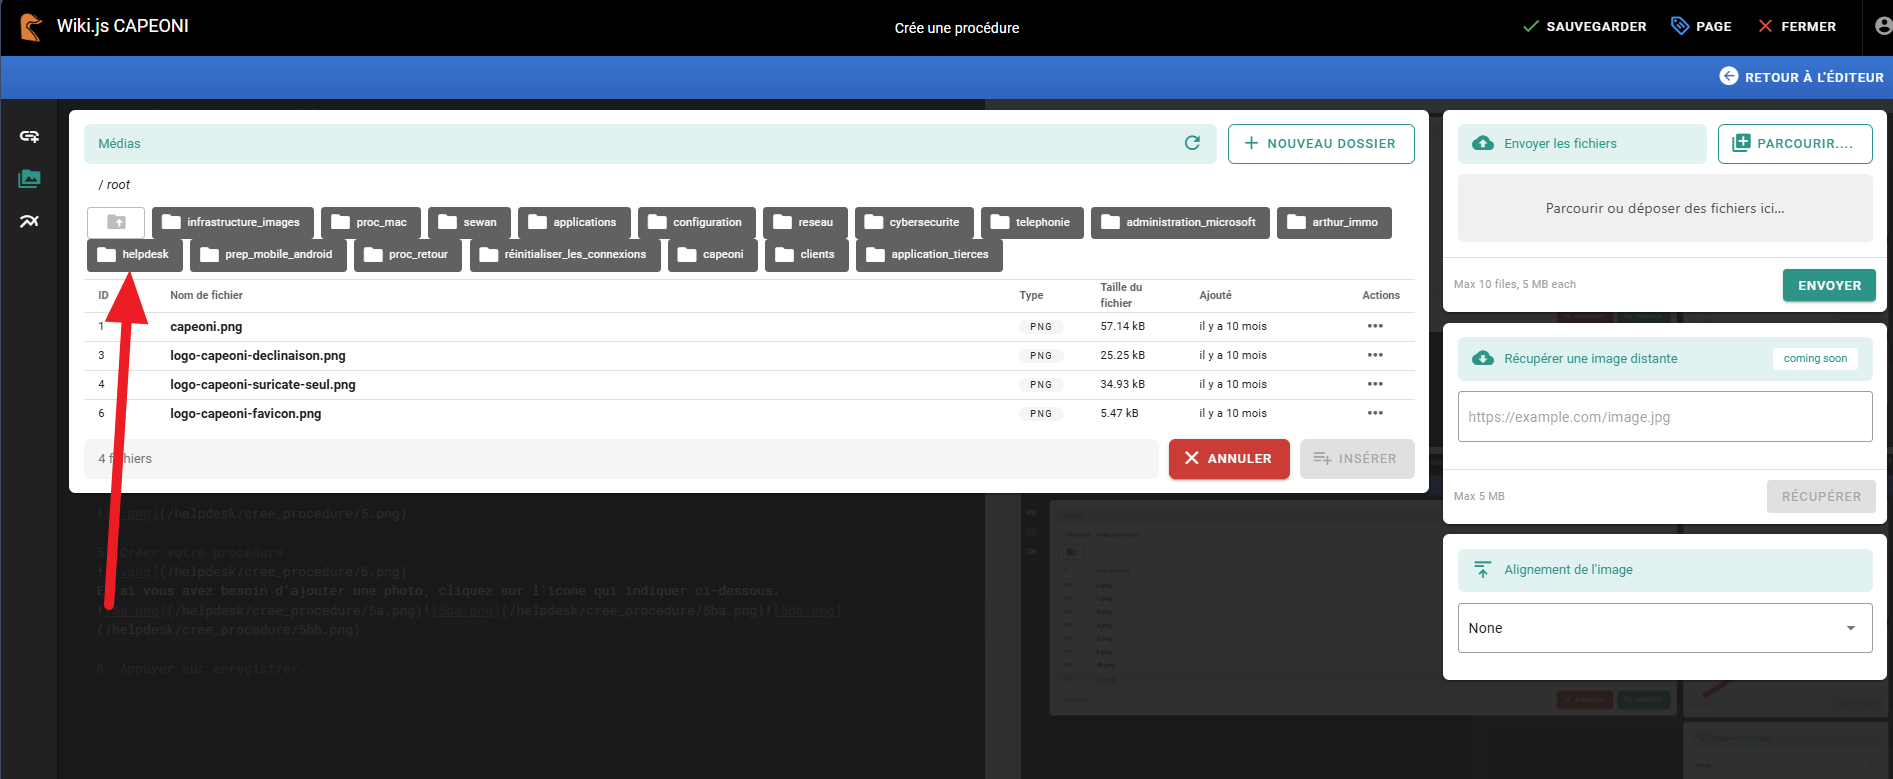
Task: Open the proc_retour folder
Action: coord(408,254)
